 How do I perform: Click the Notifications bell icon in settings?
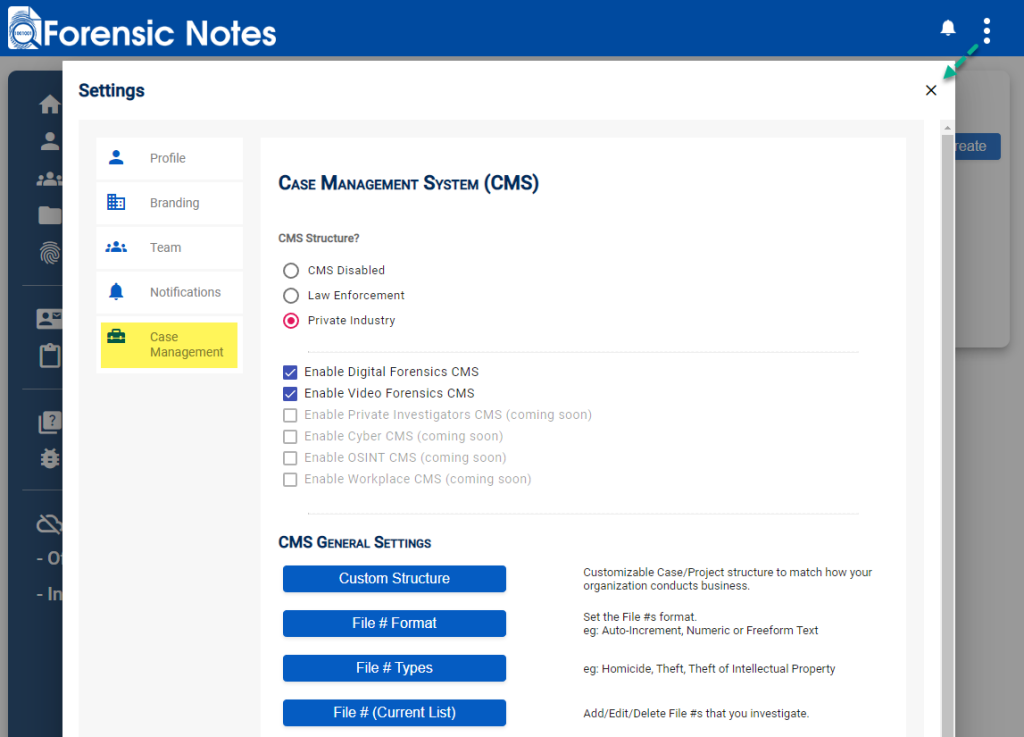[x=116, y=291]
